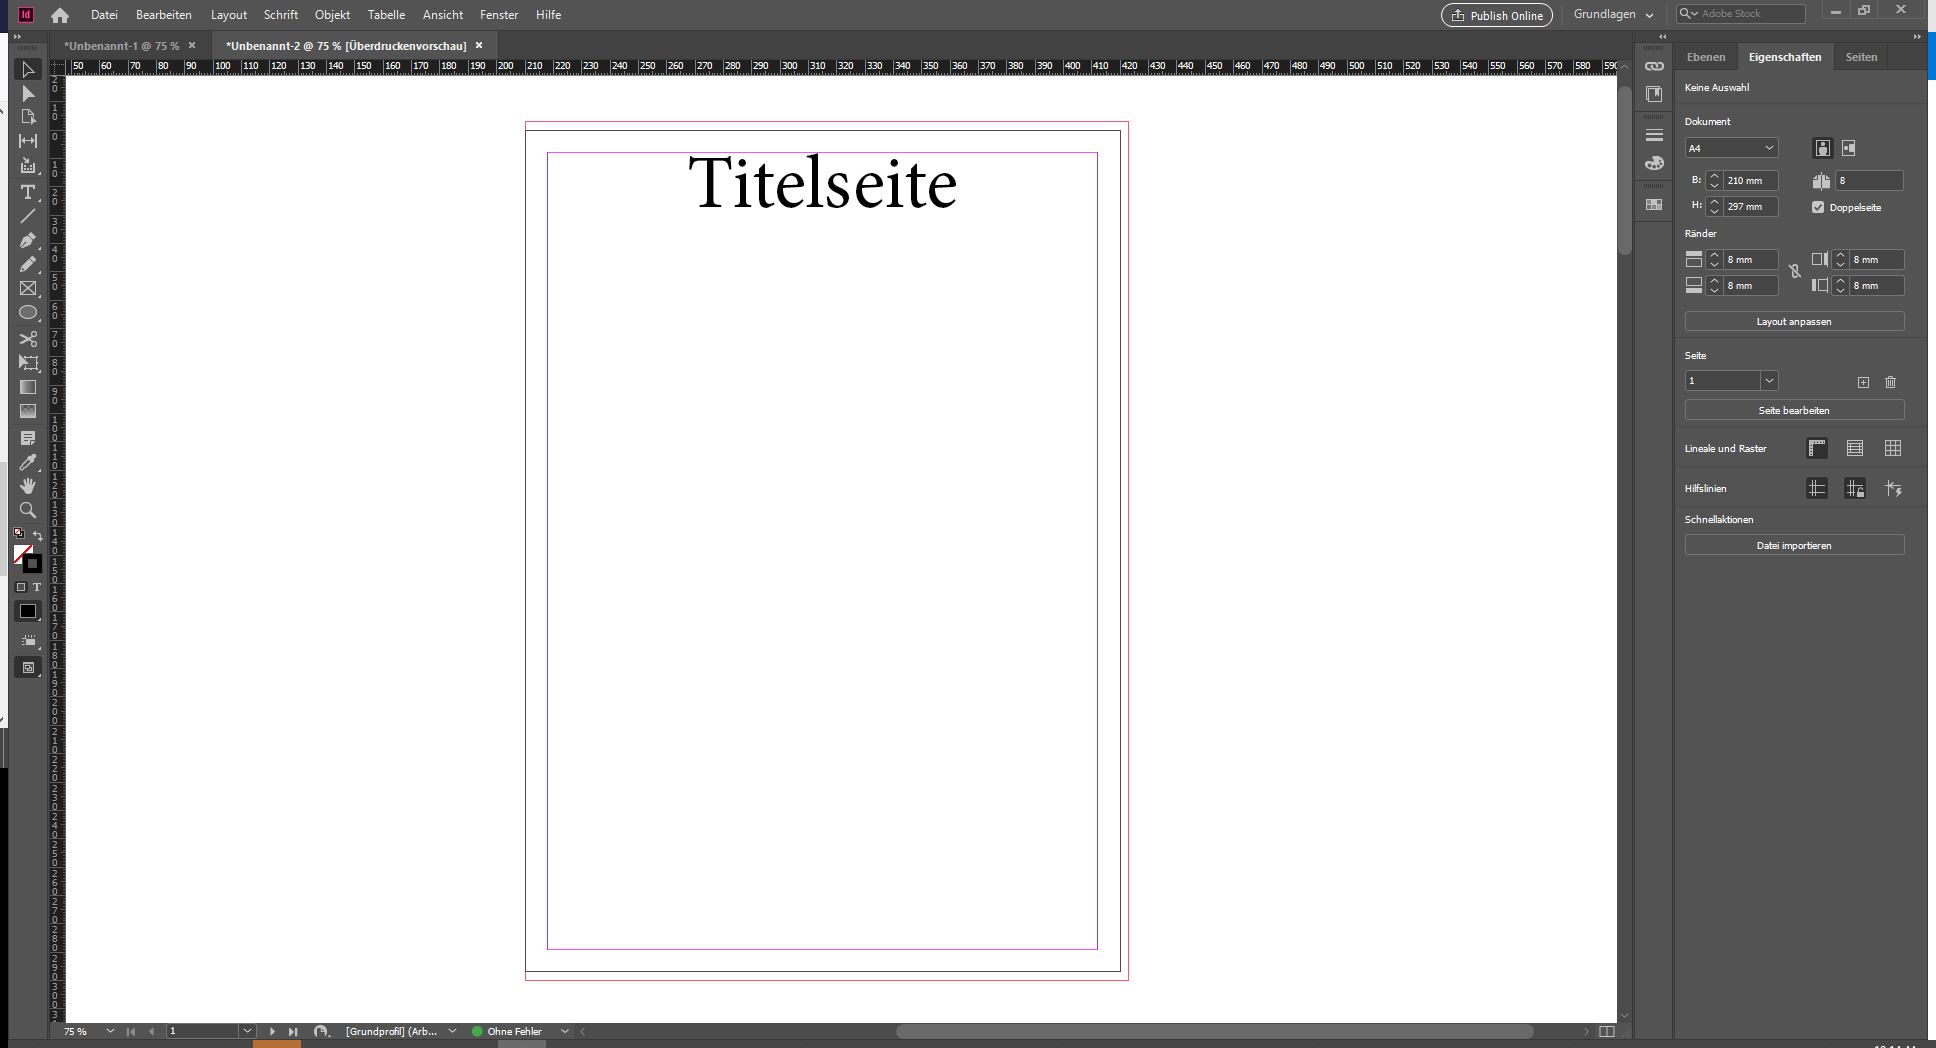Open the Grundlagen workspace dropdown
The height and width of the screenshot is (1048, 1936).
pyautogui.click(x=1613, y=15)
